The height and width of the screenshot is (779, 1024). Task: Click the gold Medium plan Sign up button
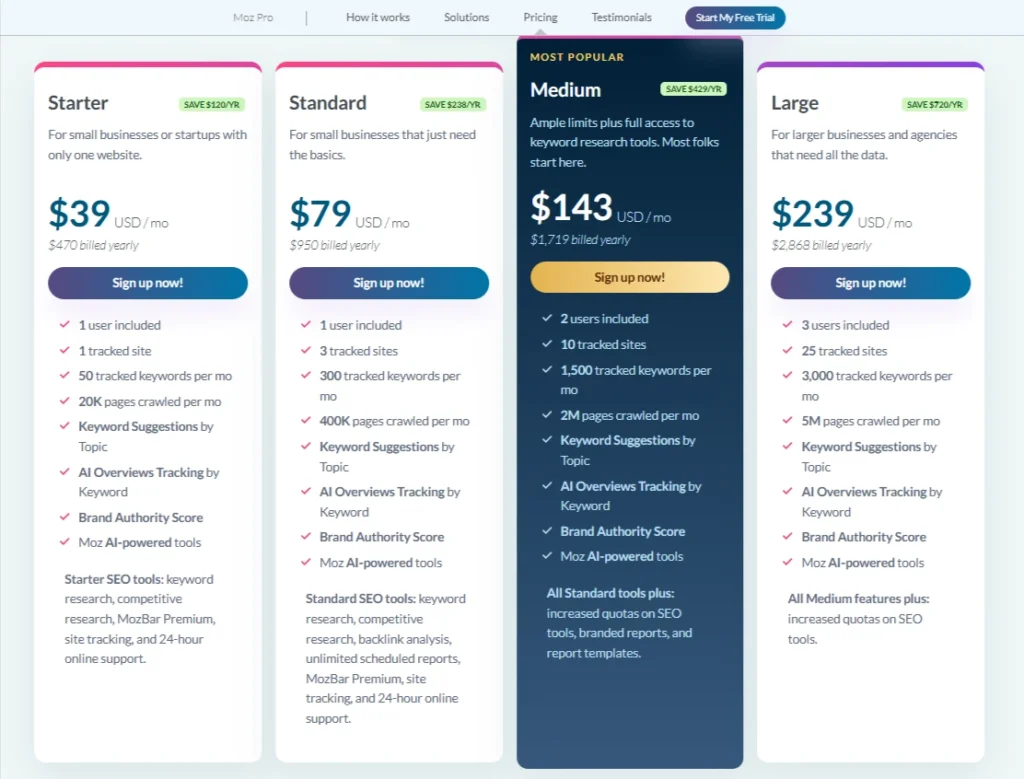click(x=630, y=277)
